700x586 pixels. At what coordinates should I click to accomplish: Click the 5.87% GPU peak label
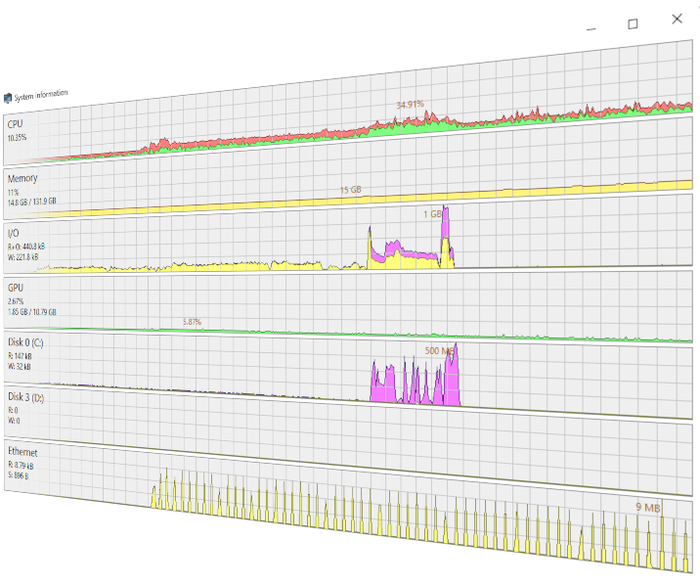[192, 322]
